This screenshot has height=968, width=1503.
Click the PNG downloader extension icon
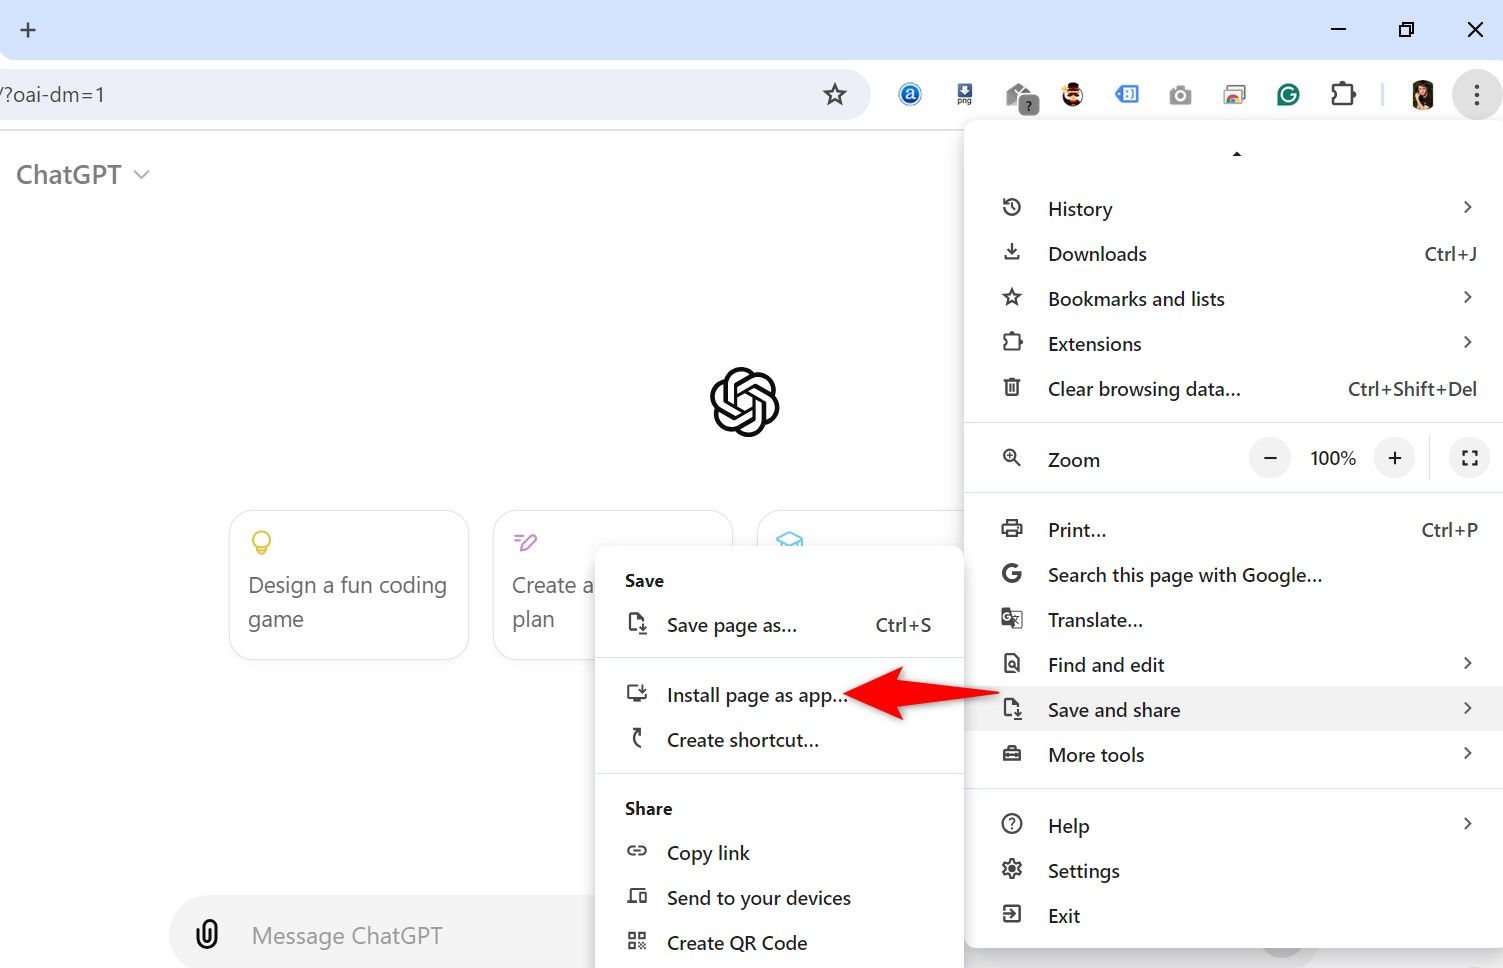point(964,94)
